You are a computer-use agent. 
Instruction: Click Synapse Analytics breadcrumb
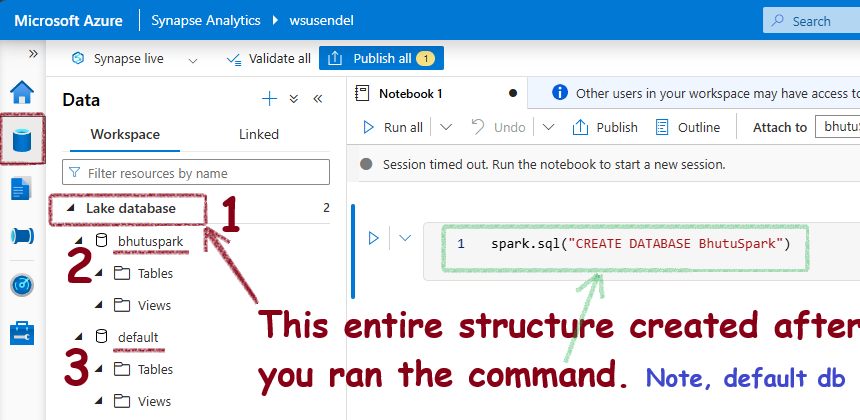coord(206,21)
